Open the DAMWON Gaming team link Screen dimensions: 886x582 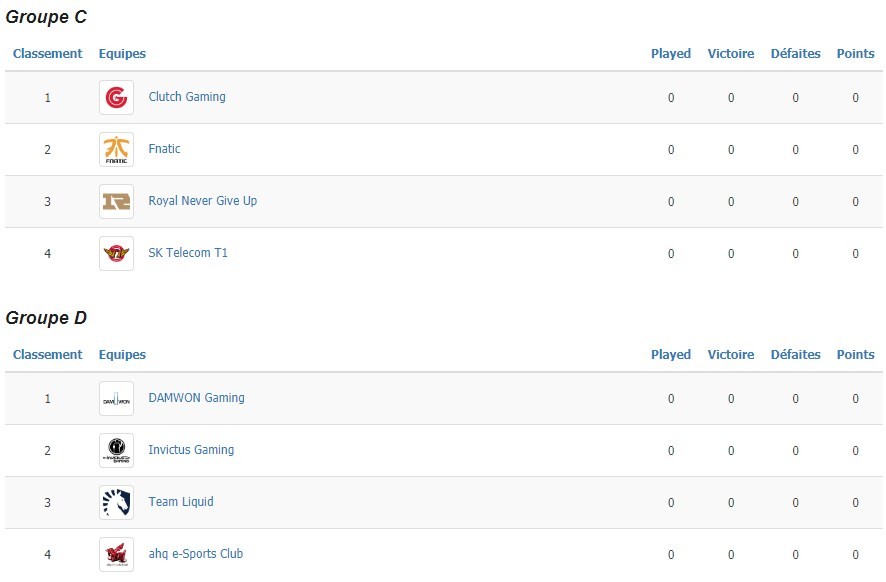click(197, 398)
